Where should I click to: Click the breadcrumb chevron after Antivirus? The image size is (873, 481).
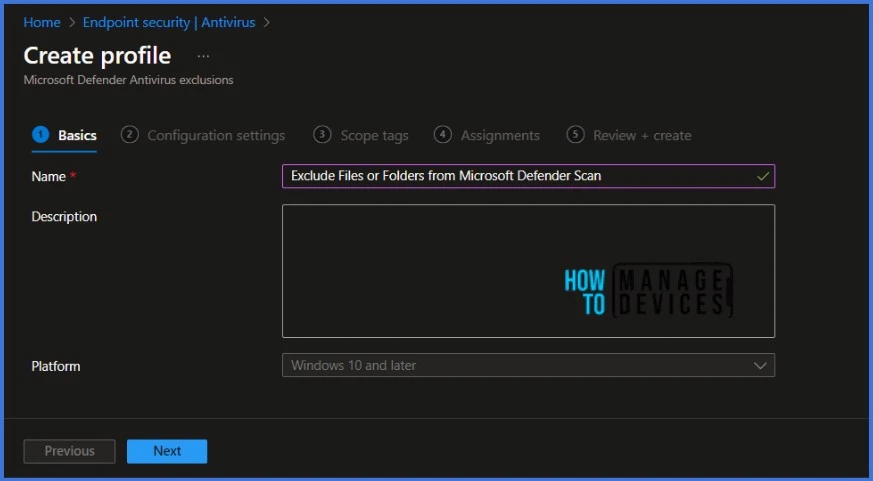(x=266, y=23)
